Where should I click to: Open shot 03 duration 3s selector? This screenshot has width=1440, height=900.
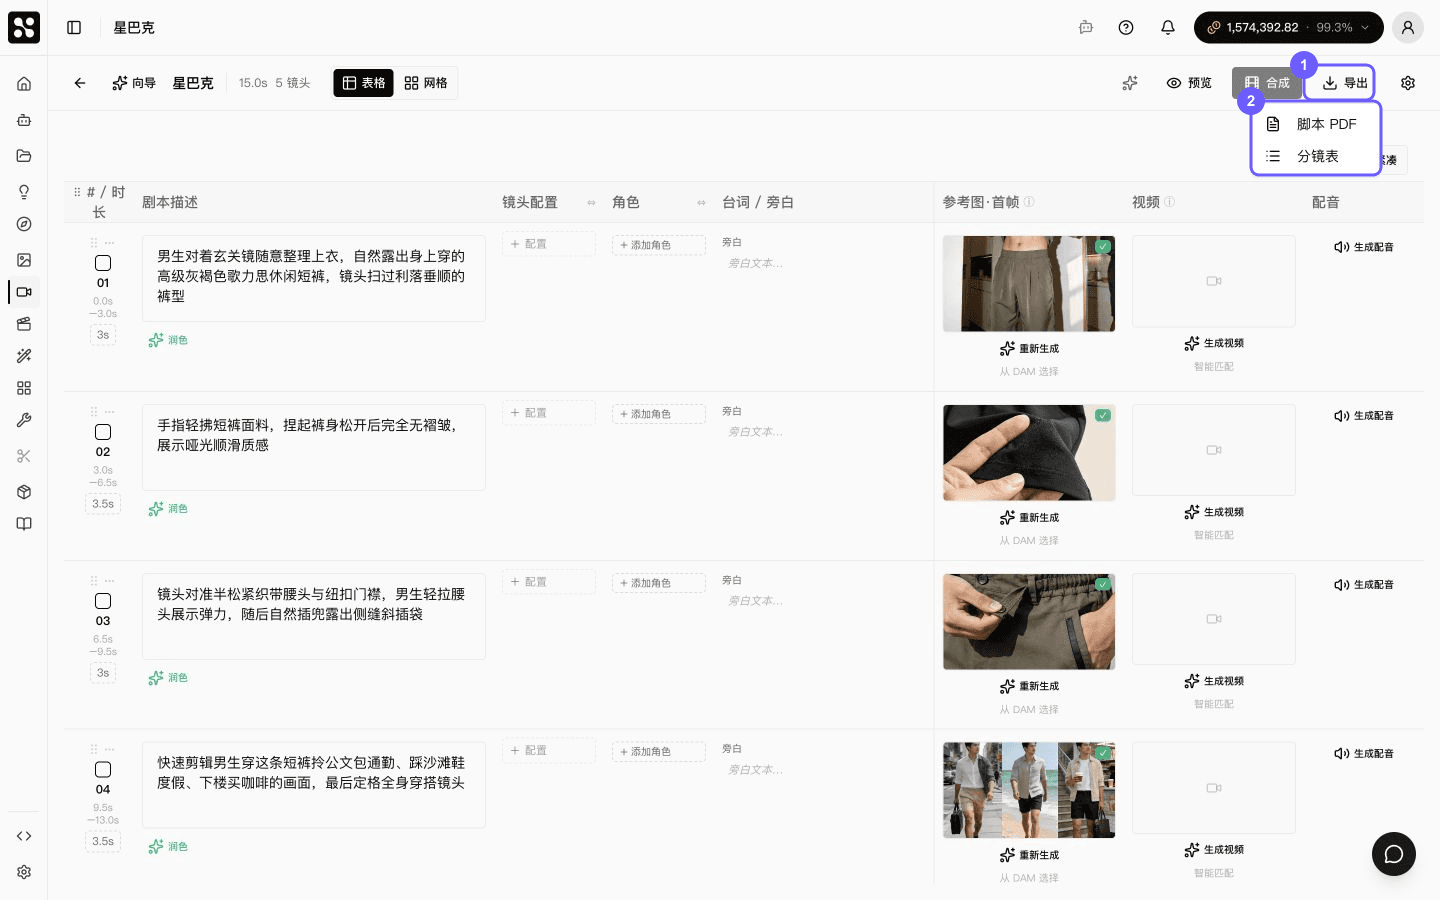coord(103,673)
